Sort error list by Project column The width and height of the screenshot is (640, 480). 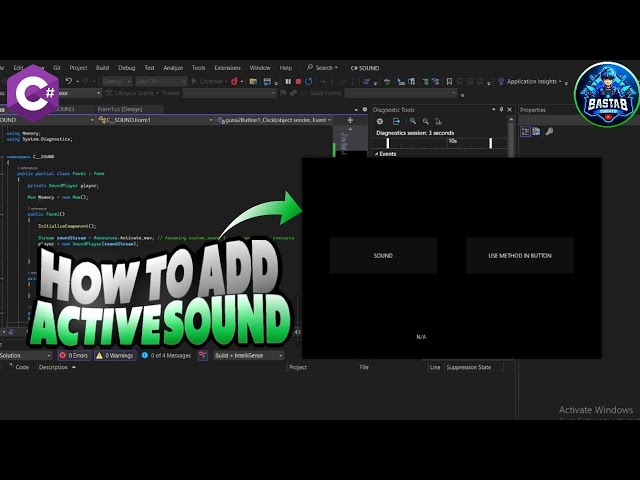[x=298, y=367]
